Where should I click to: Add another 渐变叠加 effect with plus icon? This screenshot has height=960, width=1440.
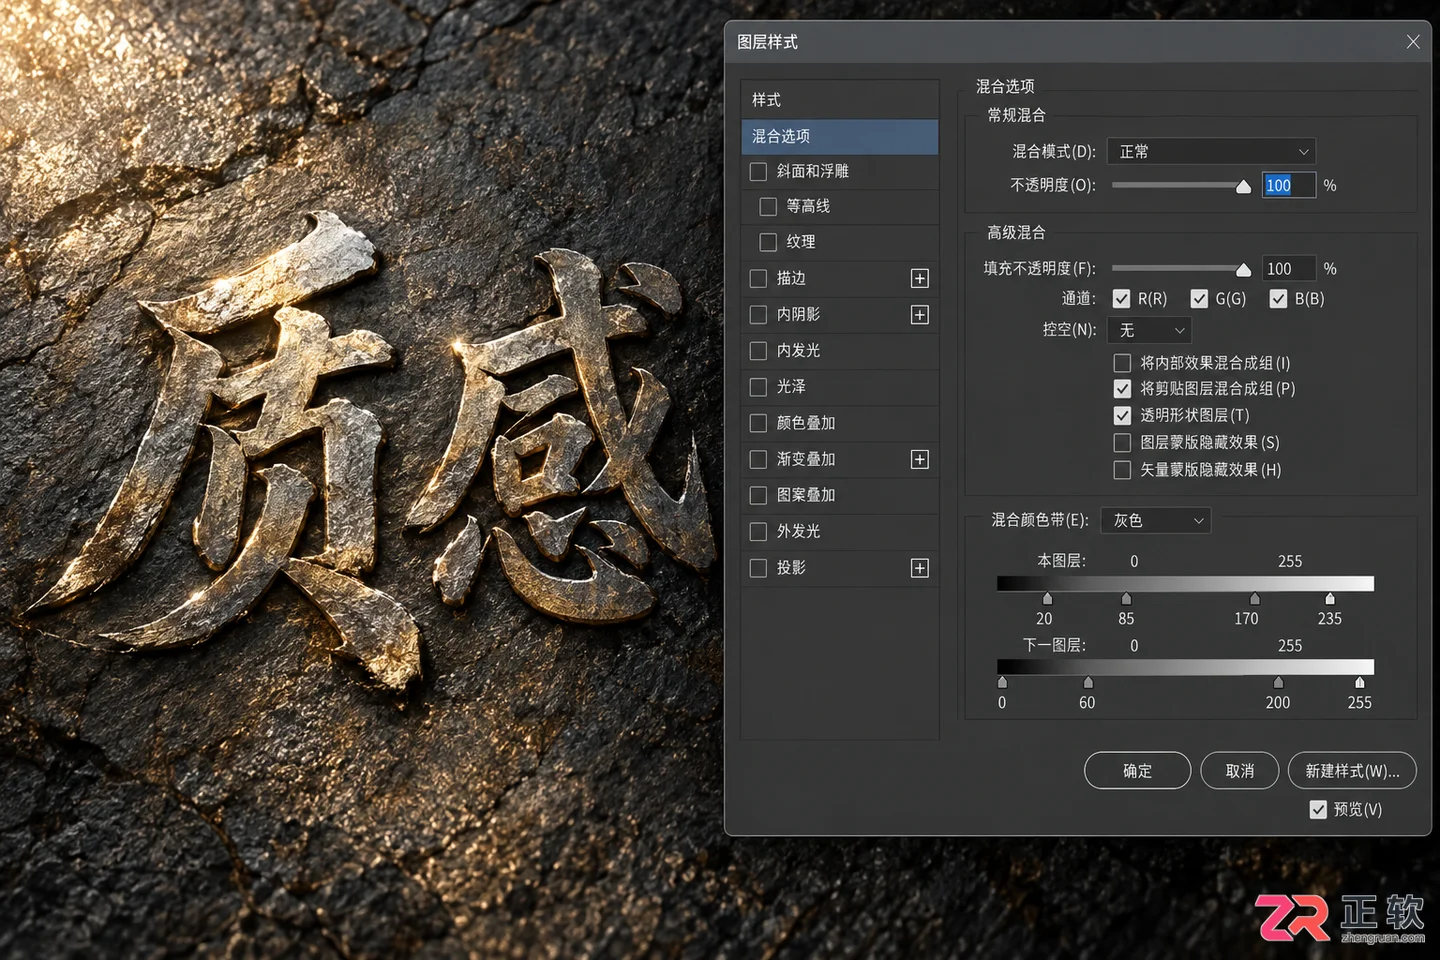(920, 459)
